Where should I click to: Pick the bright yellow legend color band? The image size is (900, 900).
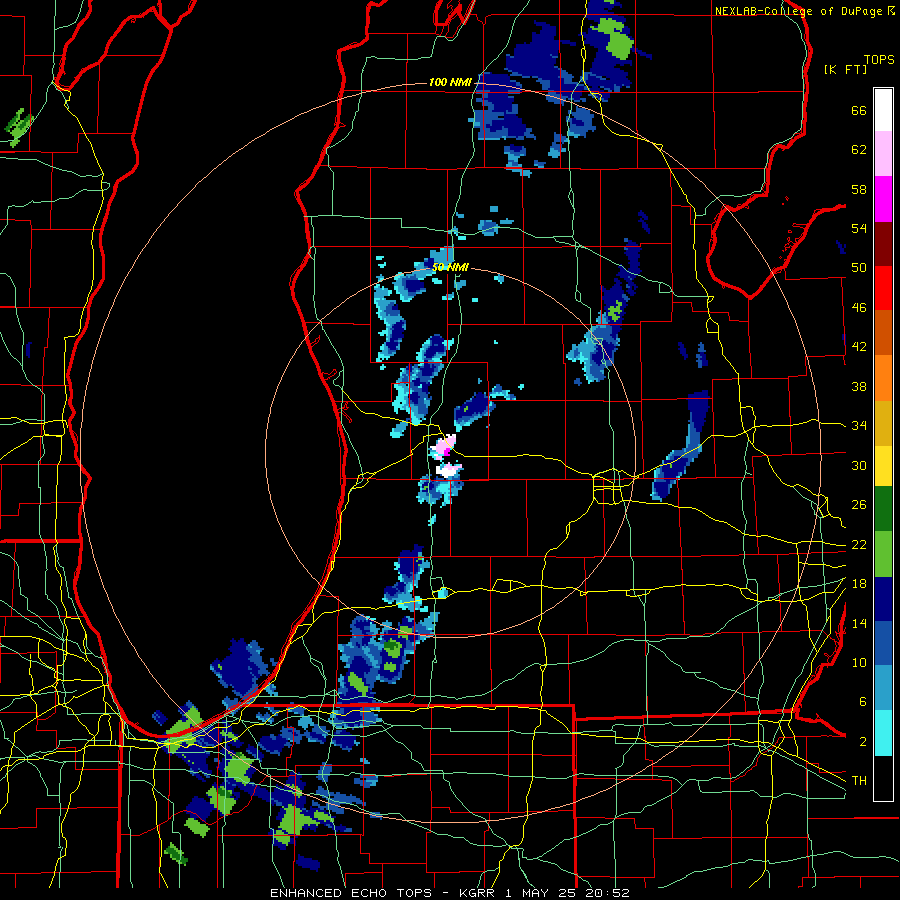click(883, 466)
